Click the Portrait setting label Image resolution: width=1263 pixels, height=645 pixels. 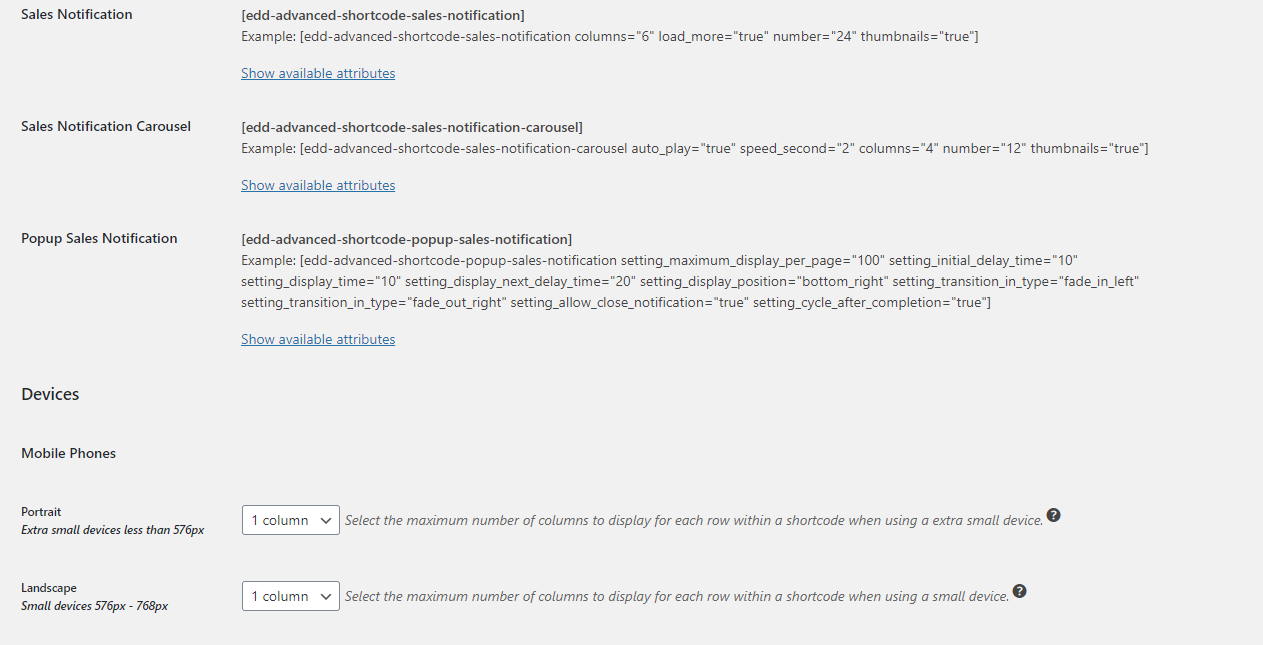[x=41, y=512]
